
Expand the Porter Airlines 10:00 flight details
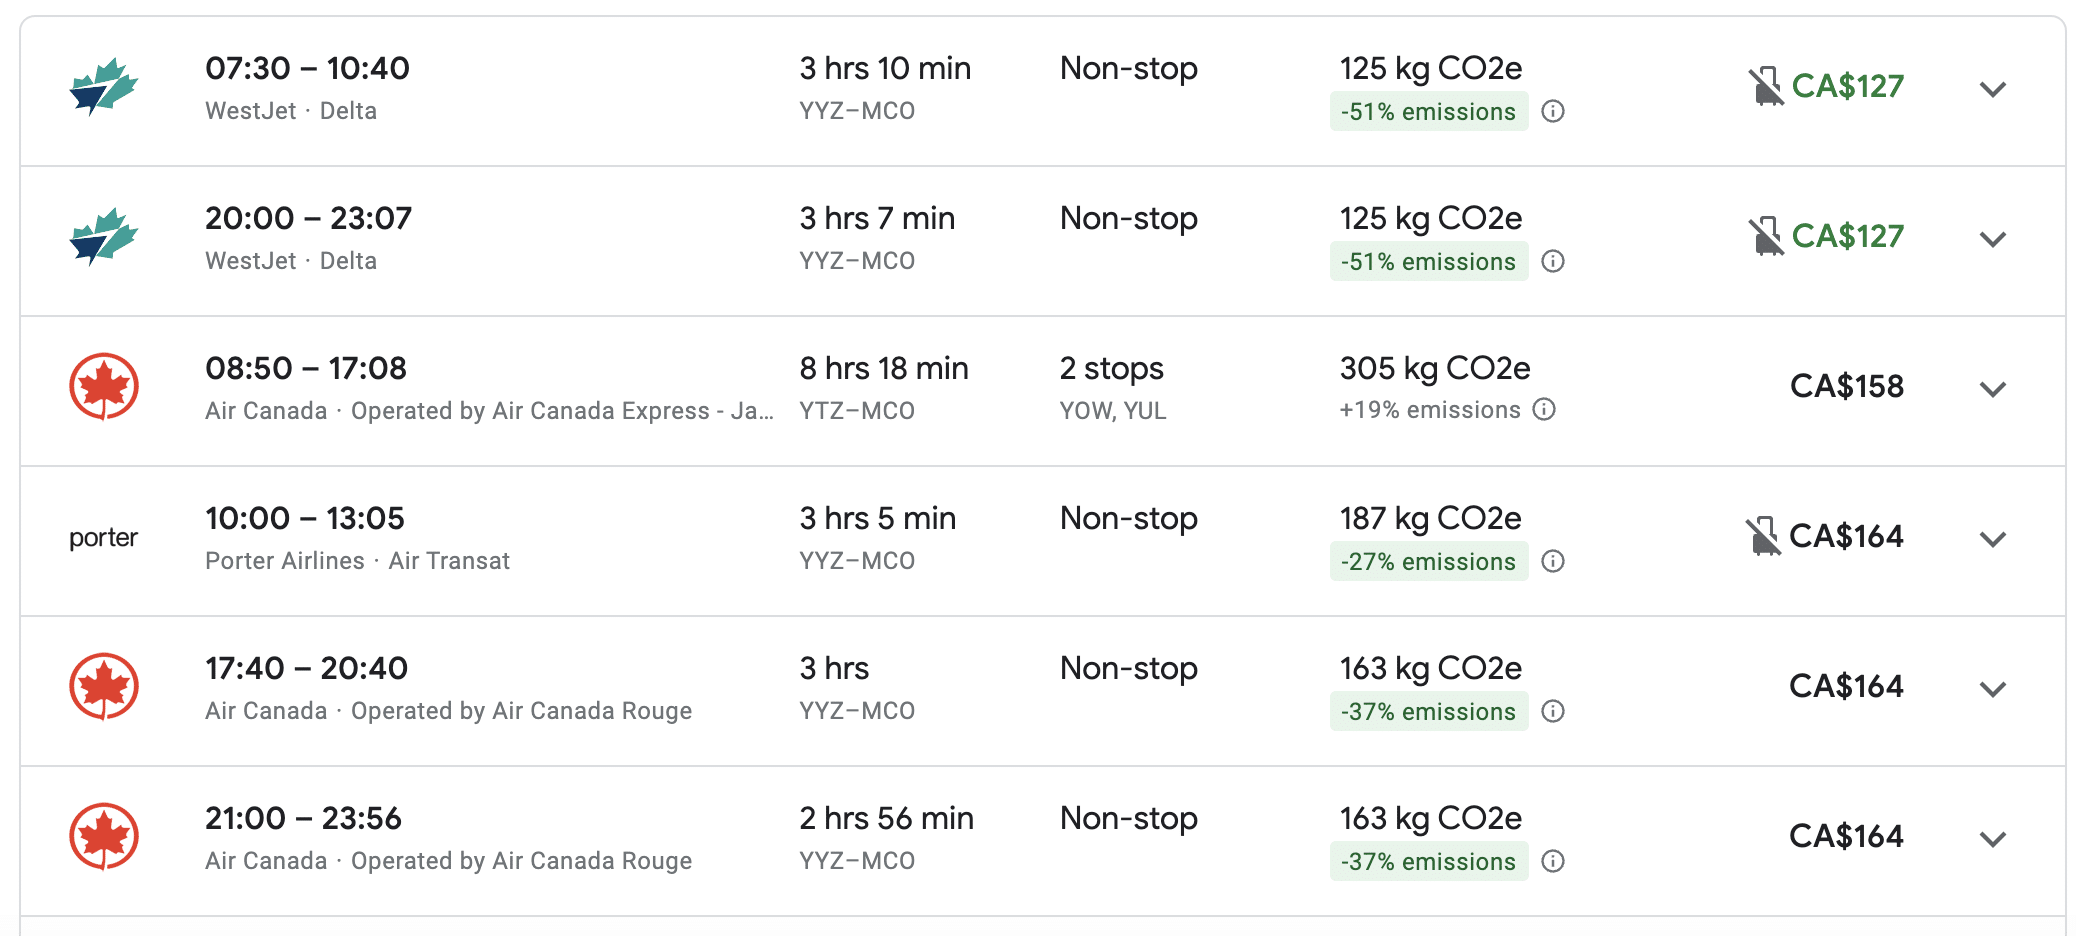pos(1992,539)
